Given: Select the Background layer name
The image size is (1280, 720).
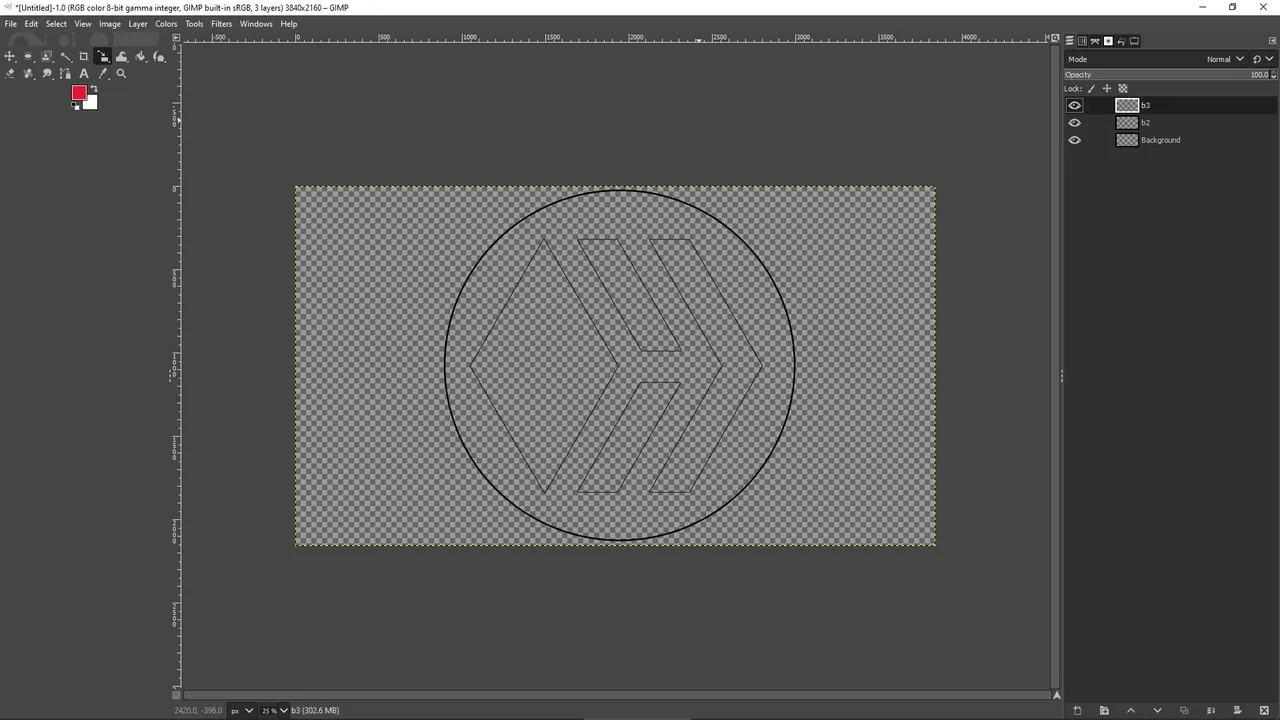Looking at the screenshot, I should (x=1160, y=140).
